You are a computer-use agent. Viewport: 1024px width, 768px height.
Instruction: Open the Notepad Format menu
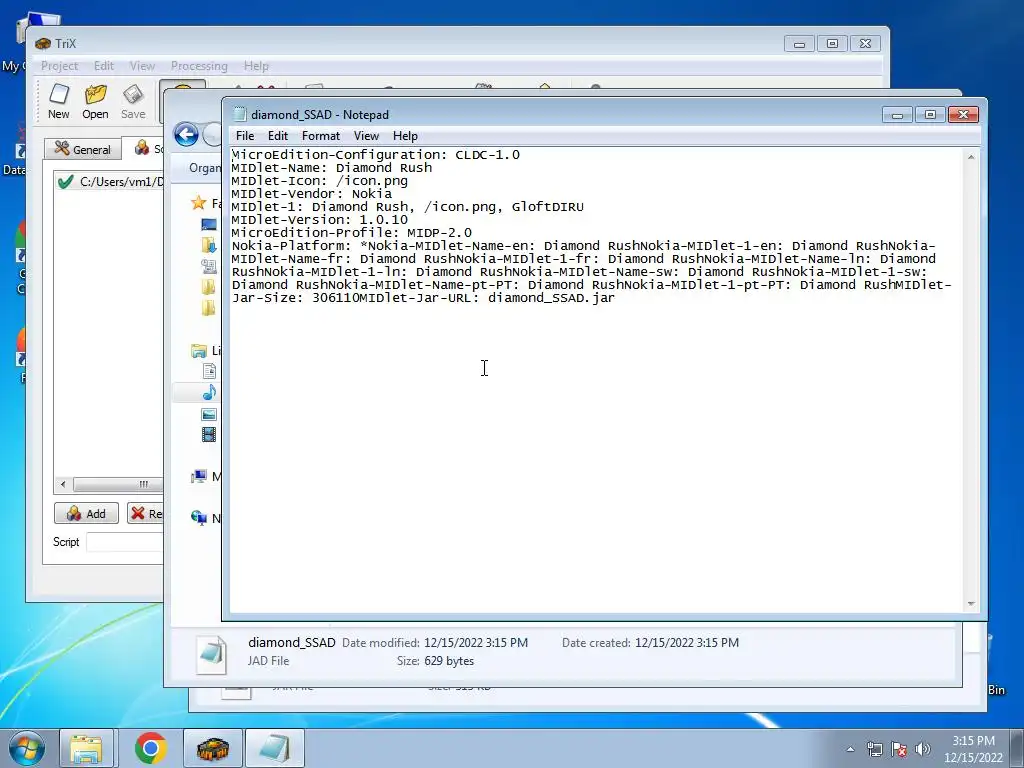coord(321,136)
